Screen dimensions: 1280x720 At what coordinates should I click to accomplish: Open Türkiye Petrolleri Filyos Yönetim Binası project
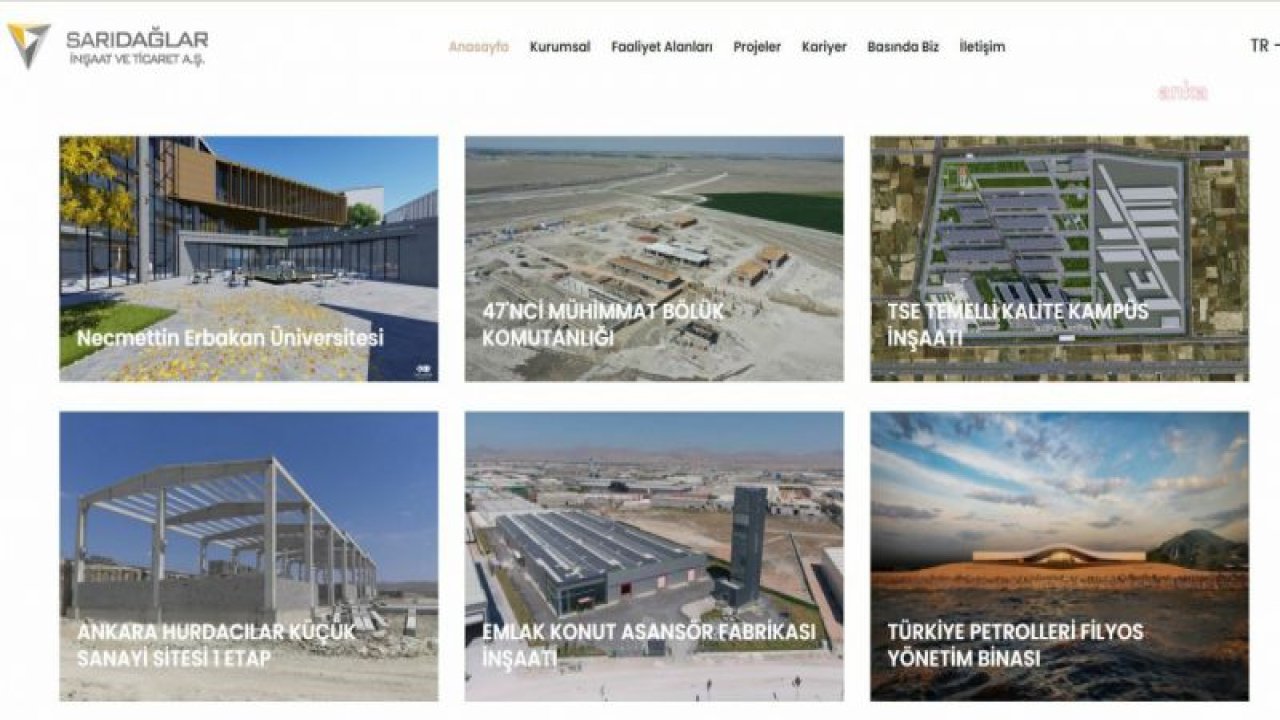coord(1060,556)
